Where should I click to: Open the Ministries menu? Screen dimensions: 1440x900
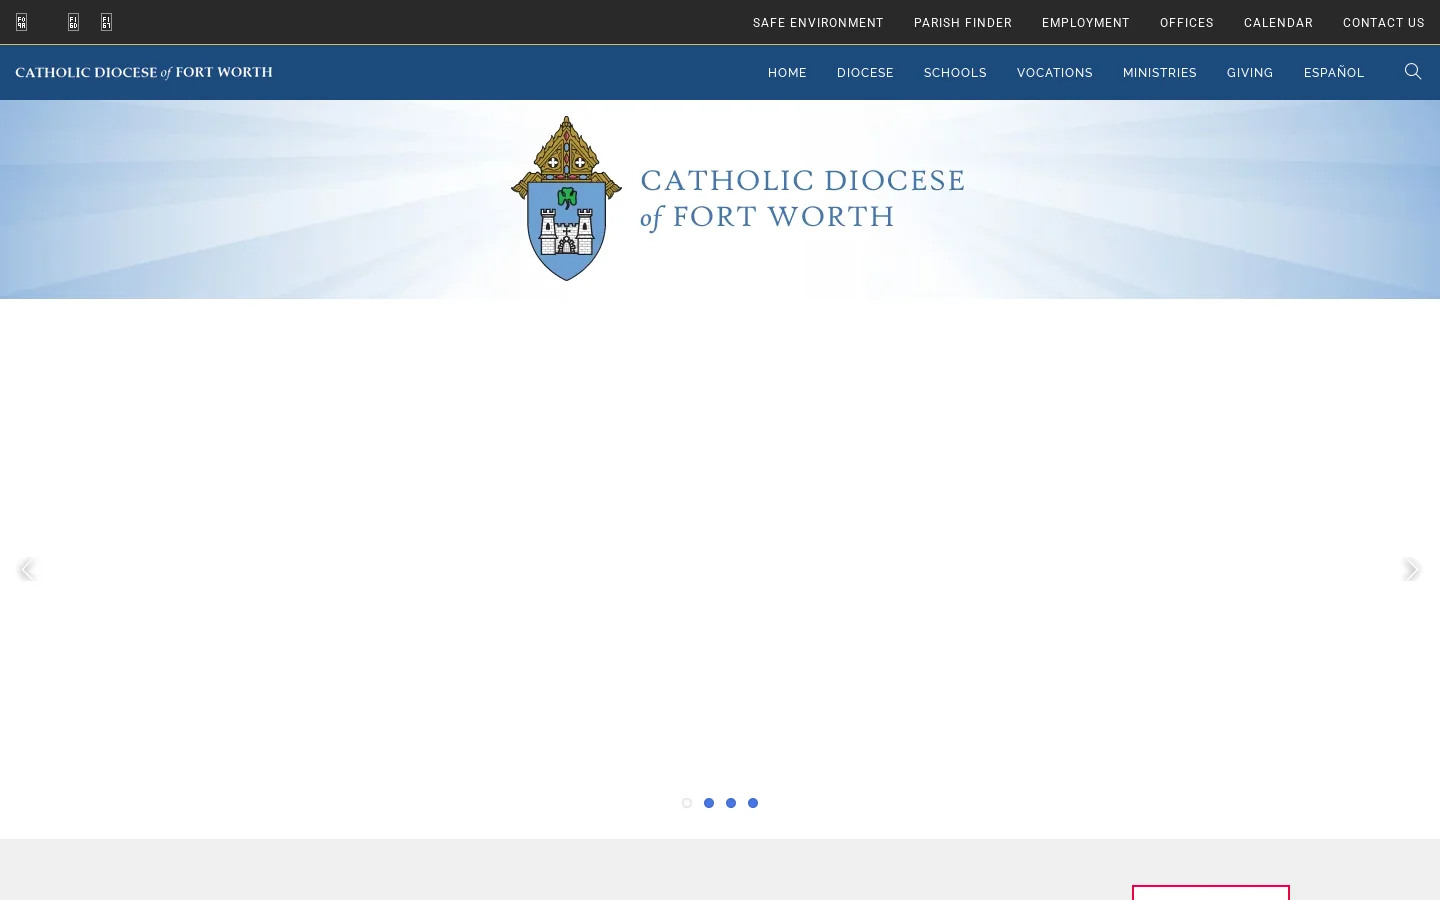[1160, 73]
